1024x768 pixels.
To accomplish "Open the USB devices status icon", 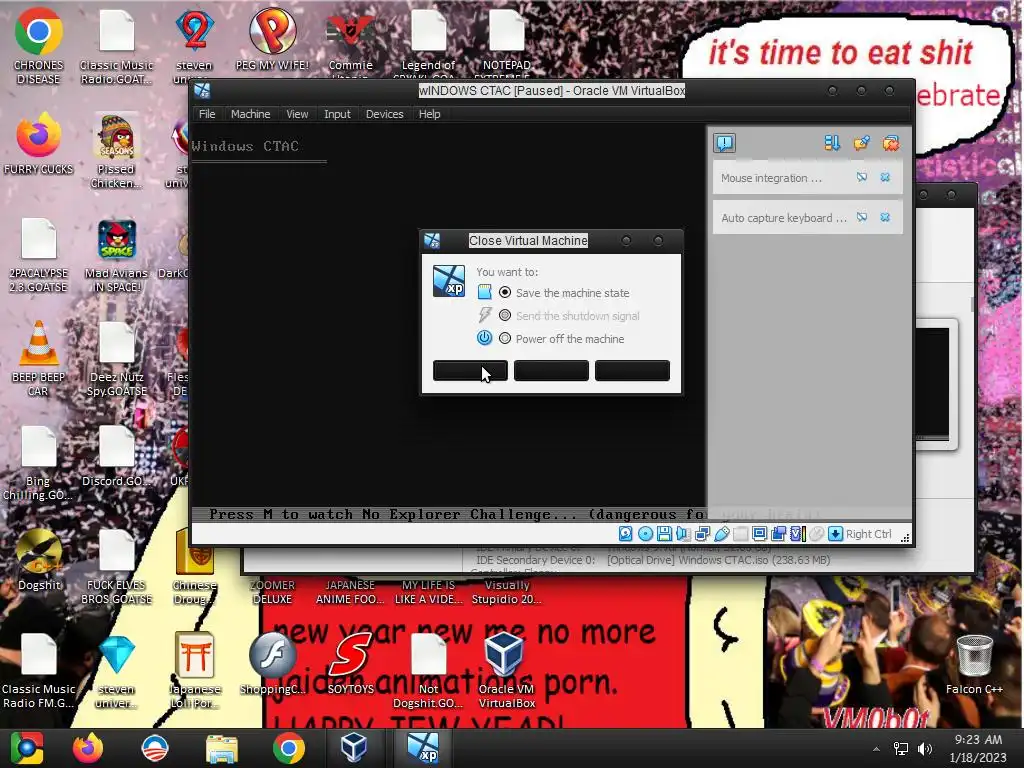I will [x=722, y=534].
